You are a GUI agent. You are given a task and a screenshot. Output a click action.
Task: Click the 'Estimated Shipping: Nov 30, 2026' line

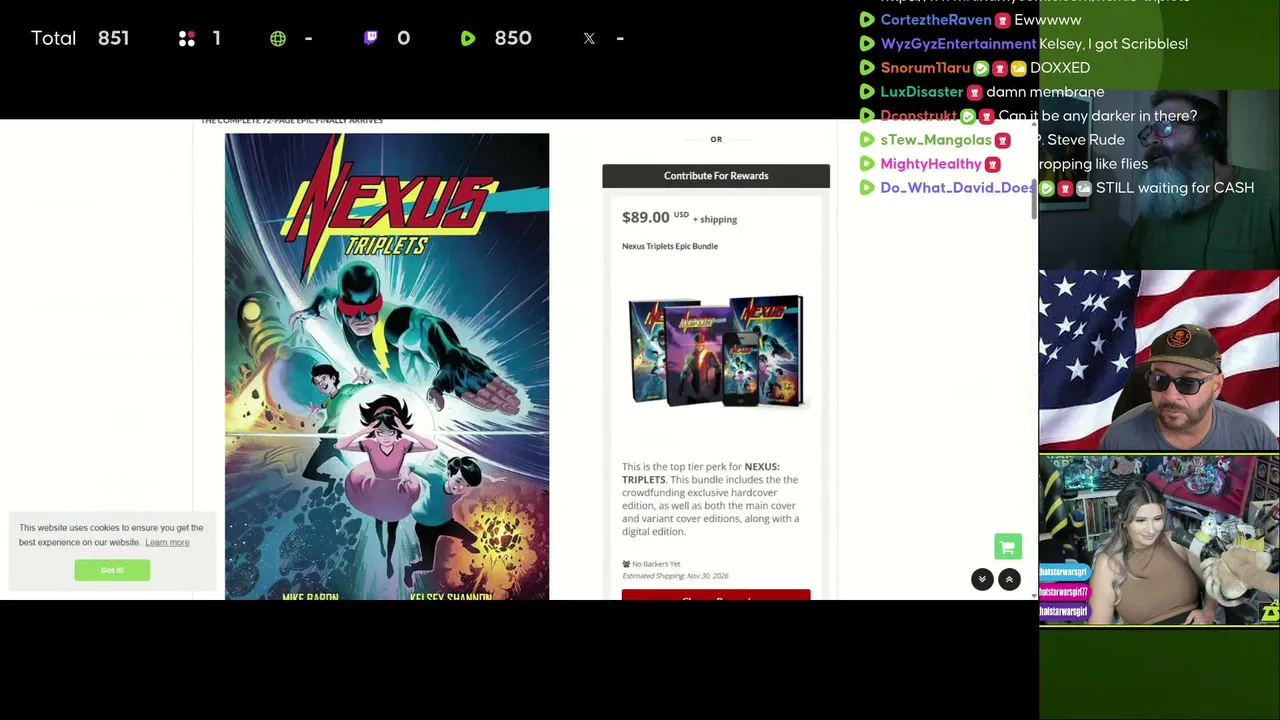(675, 576)
